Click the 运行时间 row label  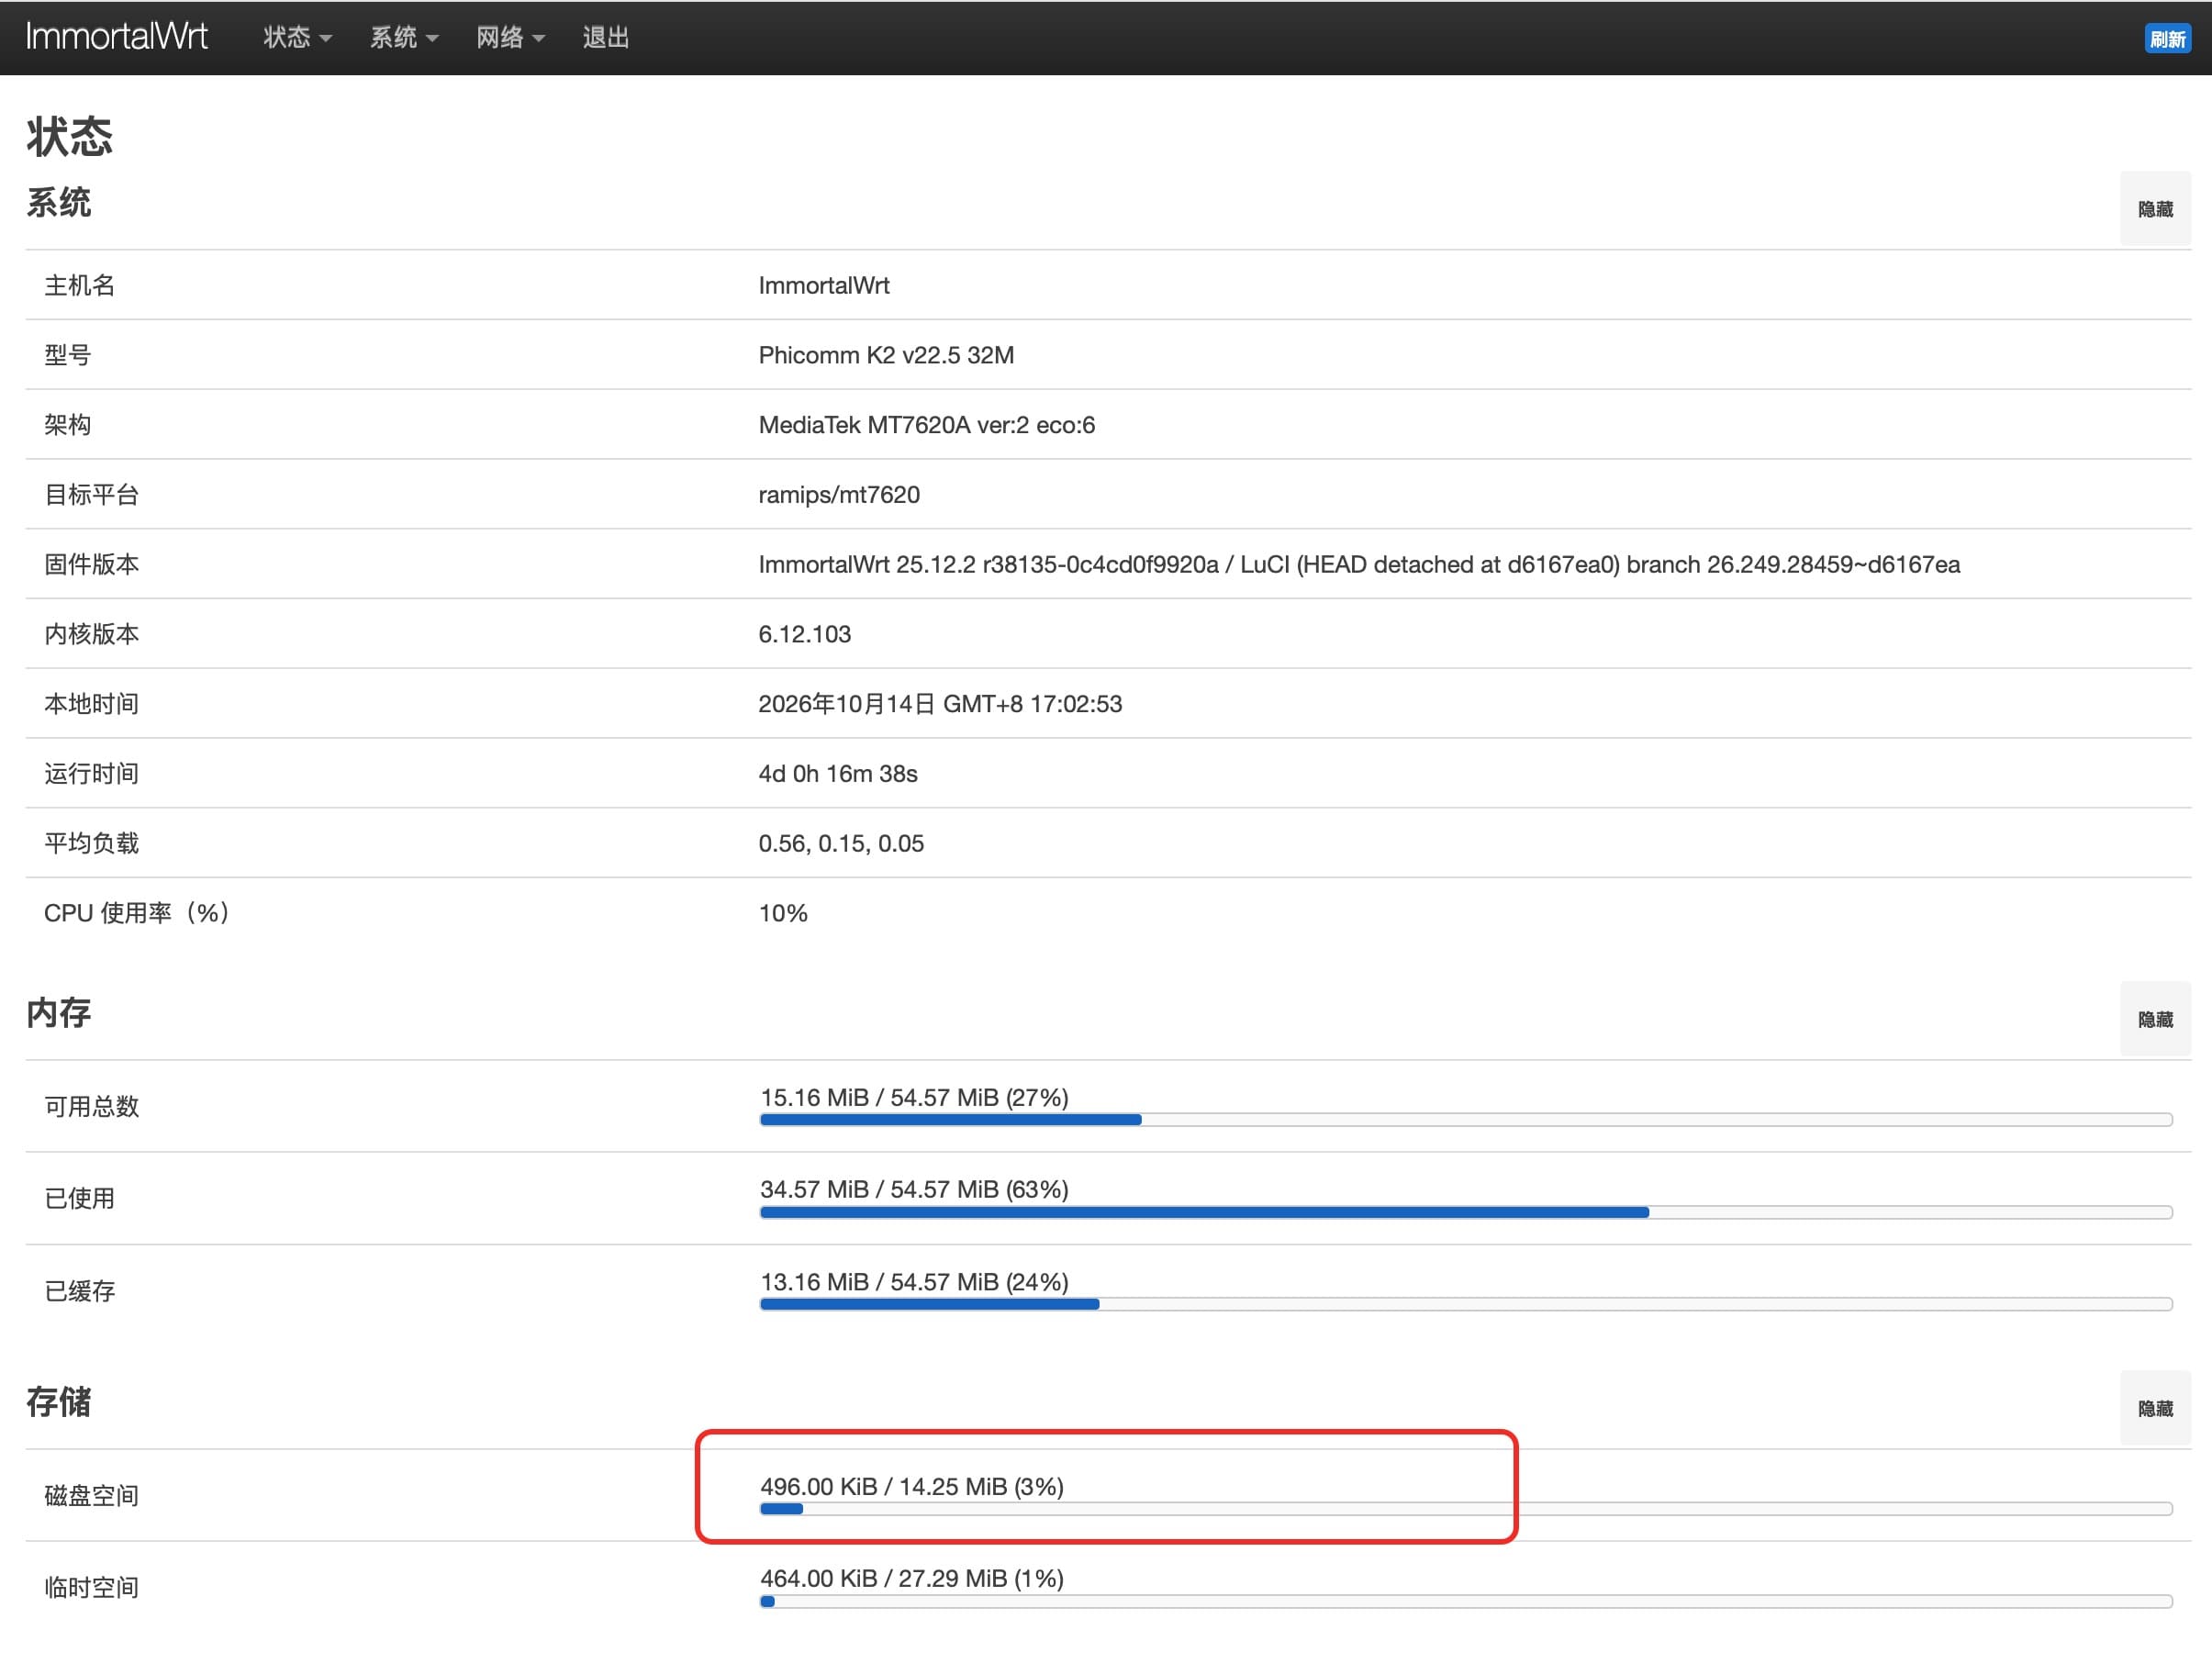92,774
